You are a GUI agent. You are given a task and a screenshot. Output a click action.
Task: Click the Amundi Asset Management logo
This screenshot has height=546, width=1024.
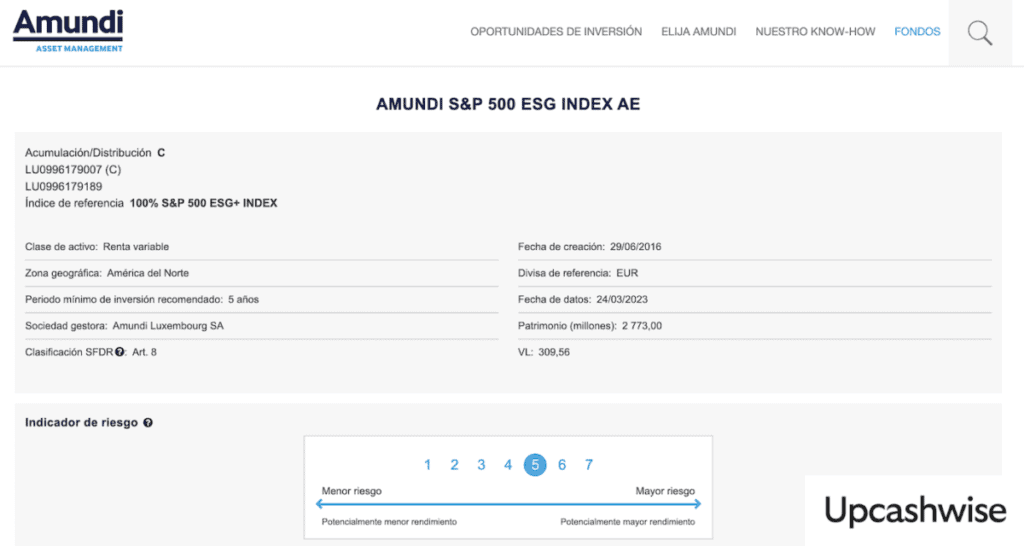click(68, 31)
